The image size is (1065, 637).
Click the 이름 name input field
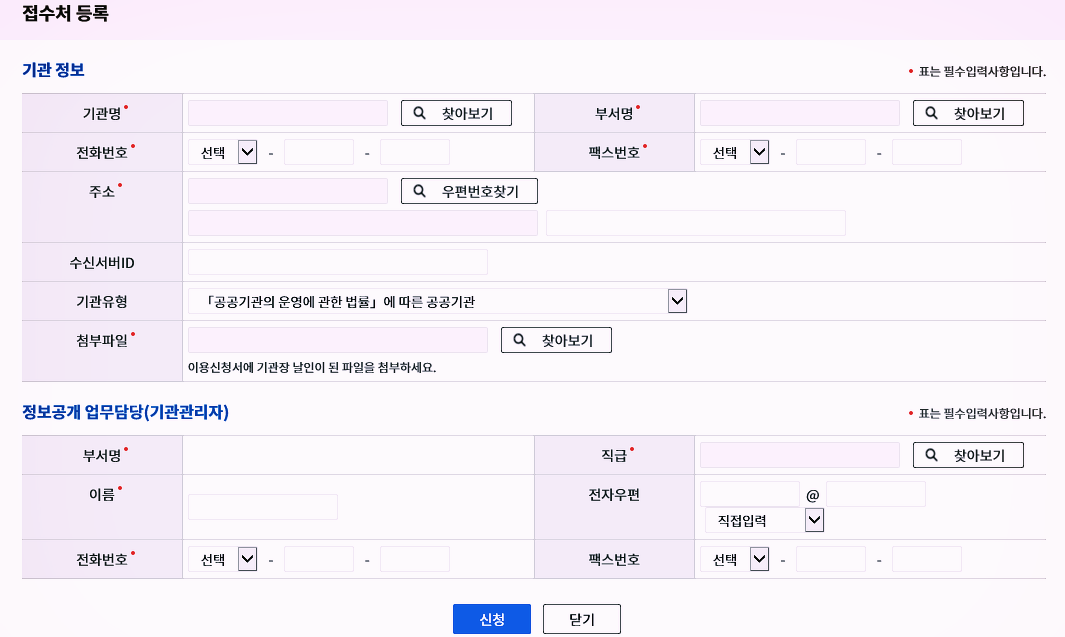[263, 507]
